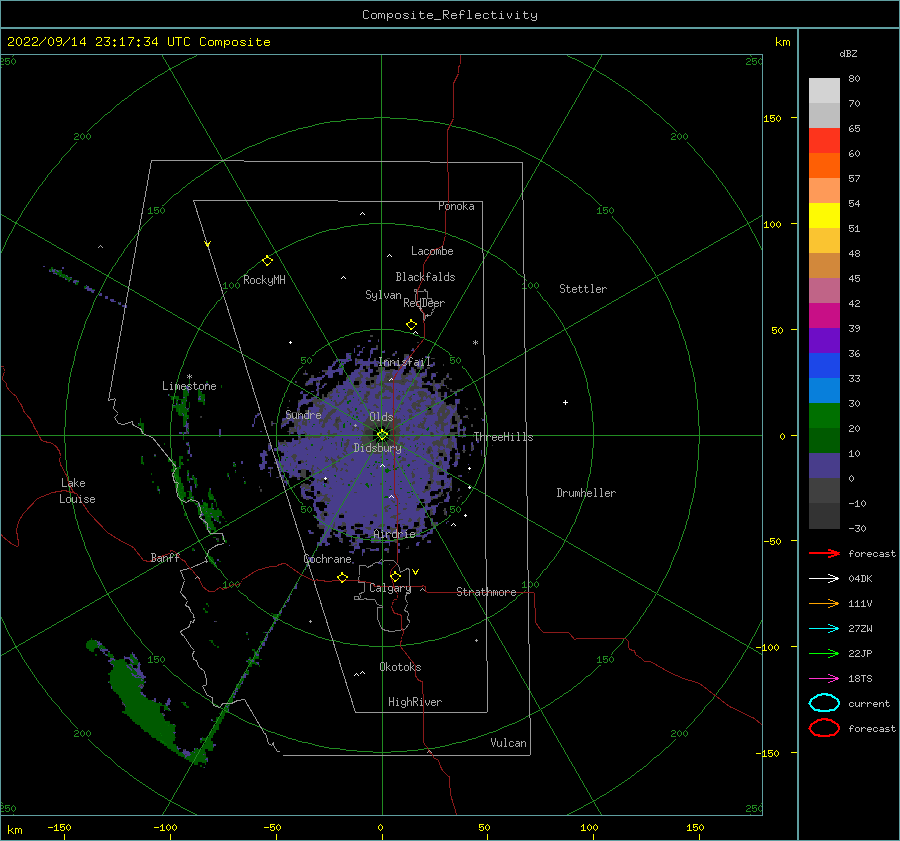Click the HighRiver town label
This screenshot has width=900, height=841.
coord(415,702)
